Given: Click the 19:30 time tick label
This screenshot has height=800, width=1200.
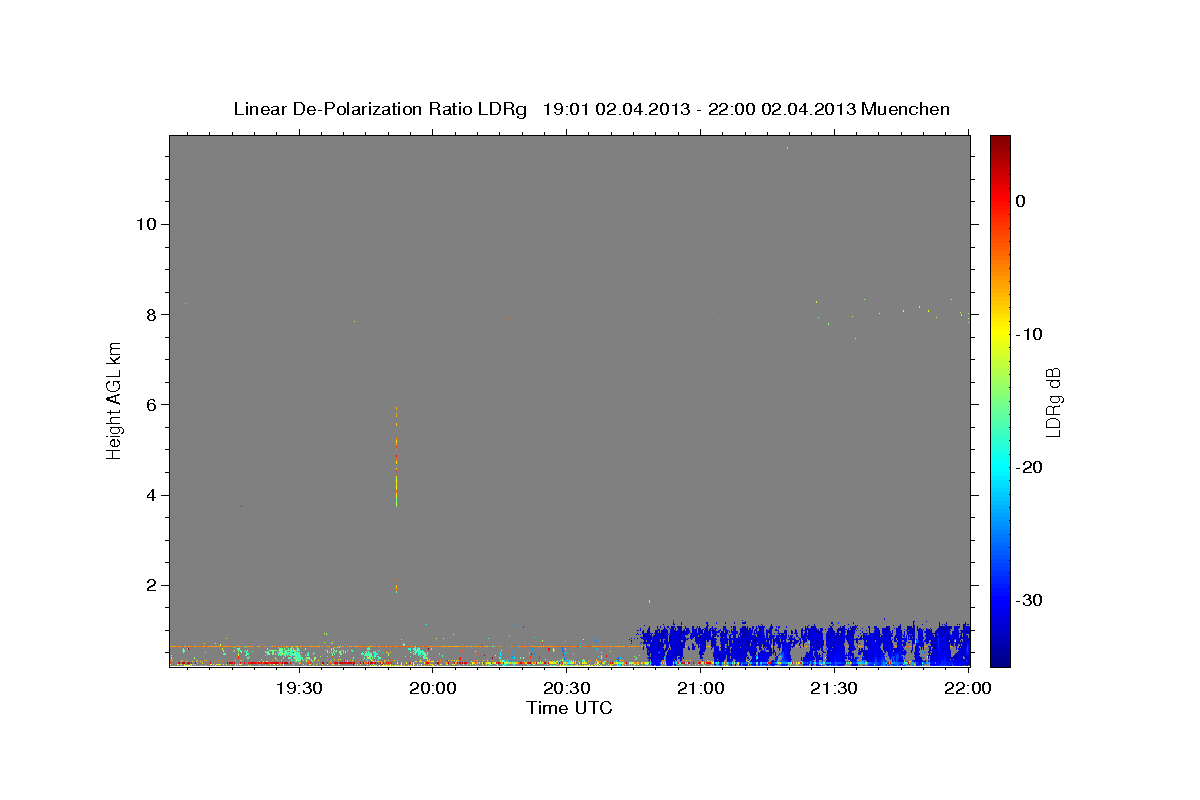Looking at the screenshot, I should click(x=298, y=688).
